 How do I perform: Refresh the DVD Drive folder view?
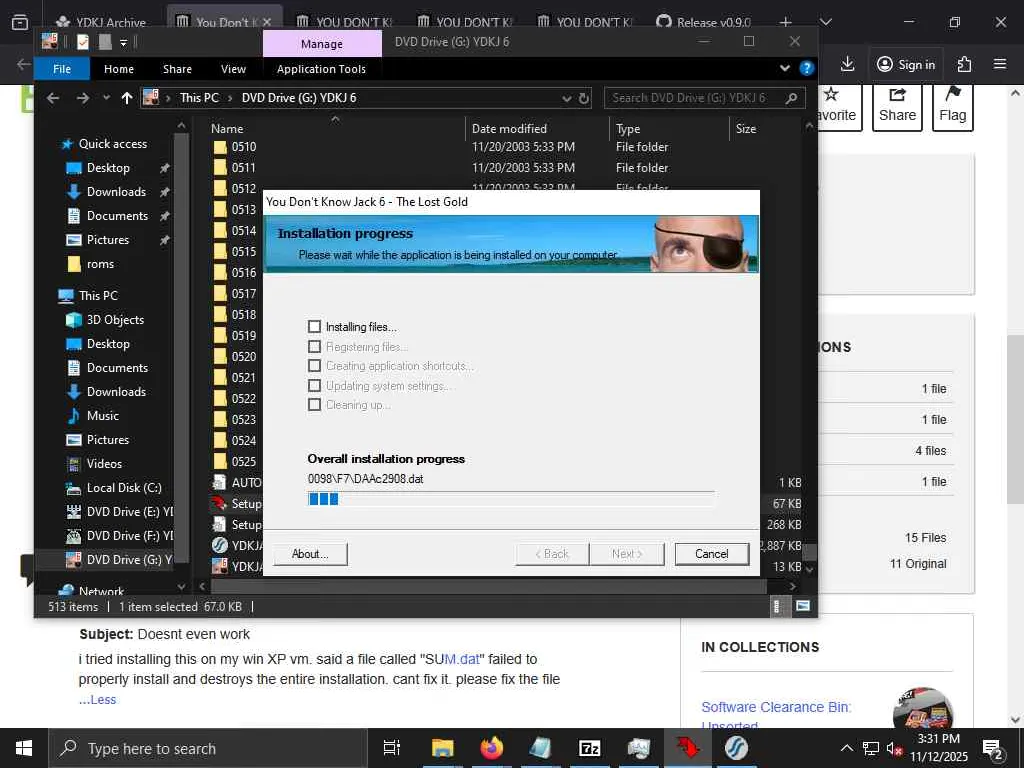click(x=584, y=99)
